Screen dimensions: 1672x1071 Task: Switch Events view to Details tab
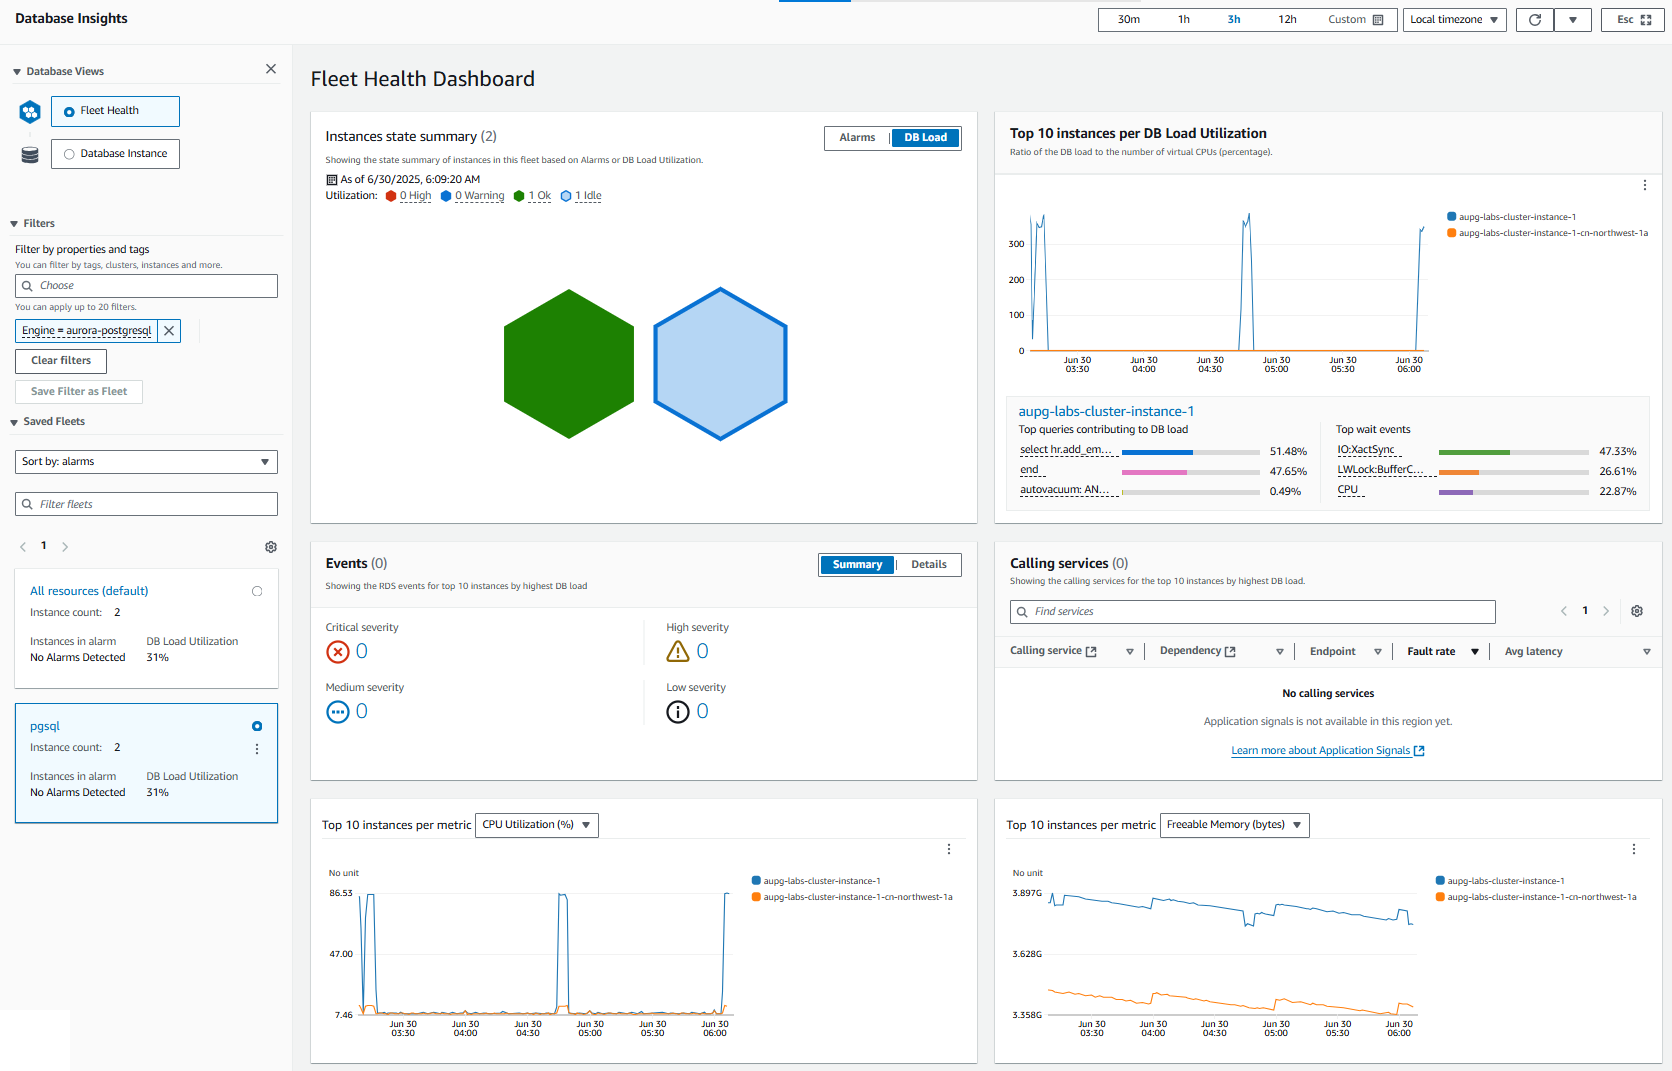click(929, 565)
